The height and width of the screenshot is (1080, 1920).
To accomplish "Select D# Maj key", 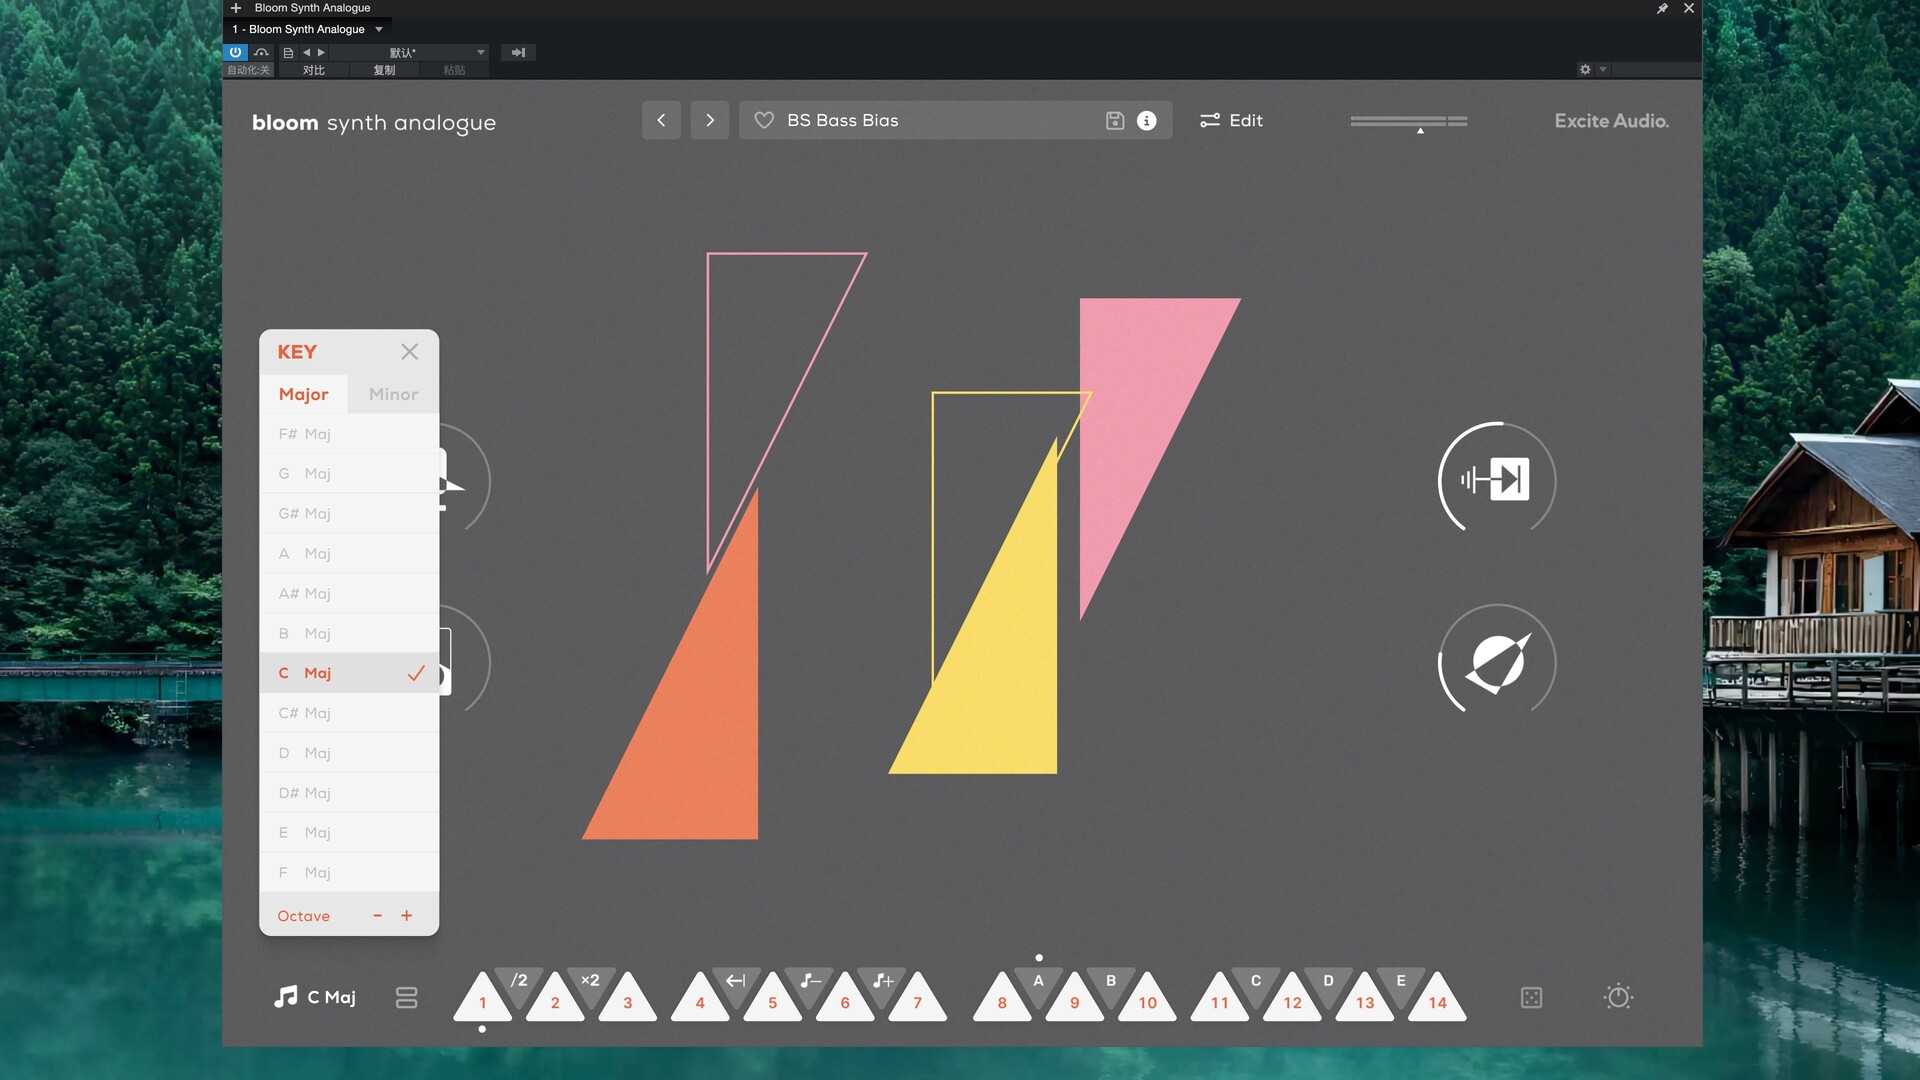I will click(x=349, y=793).
